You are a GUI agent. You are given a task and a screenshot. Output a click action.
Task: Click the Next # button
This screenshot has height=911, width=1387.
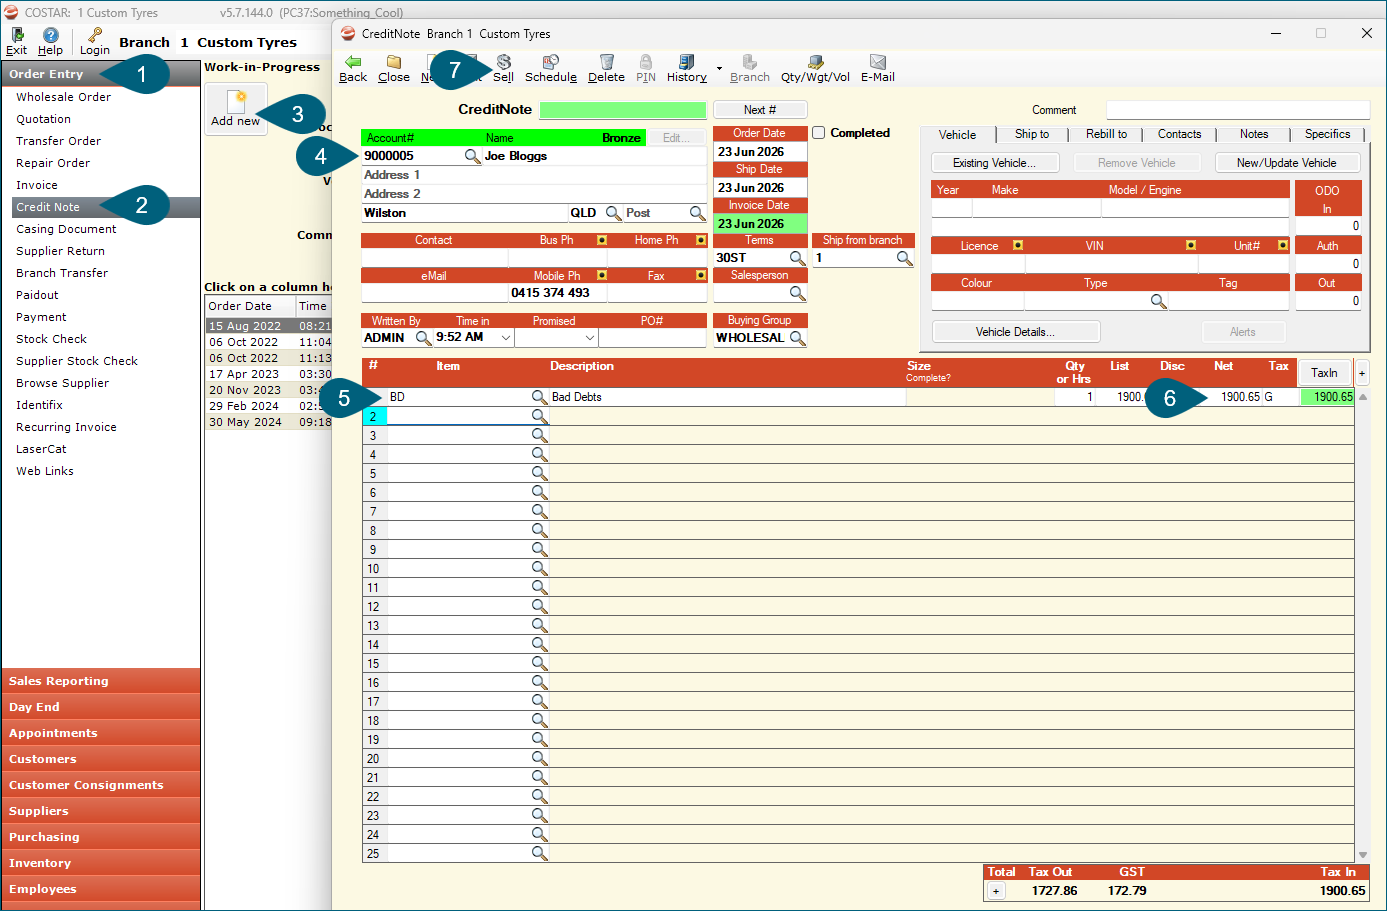(x=760, y=110)
